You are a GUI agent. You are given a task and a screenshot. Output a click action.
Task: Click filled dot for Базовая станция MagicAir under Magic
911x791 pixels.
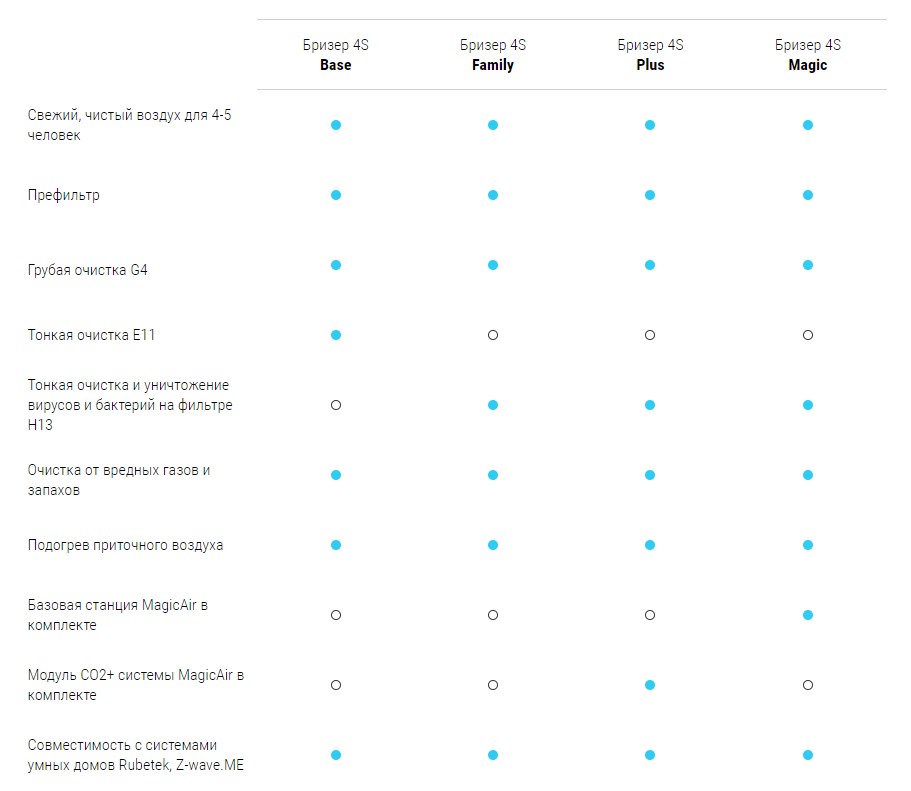click(x=808, y=615)
